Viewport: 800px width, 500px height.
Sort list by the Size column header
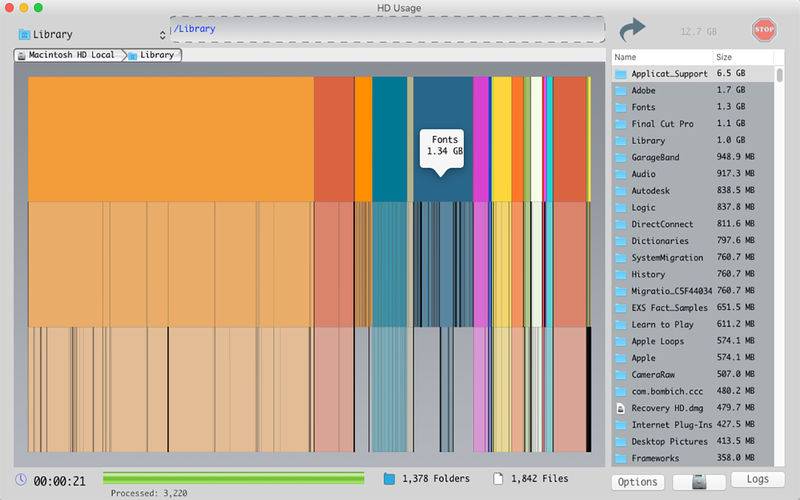[x=742, y=57]
